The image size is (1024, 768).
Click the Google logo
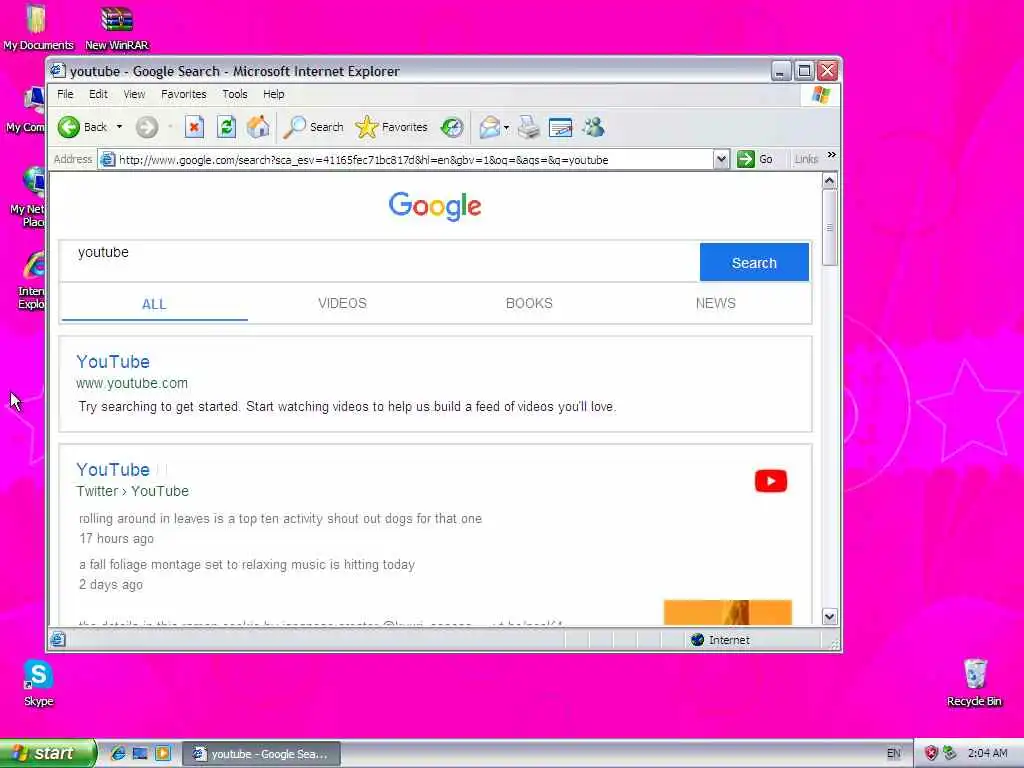pos(435,206)
